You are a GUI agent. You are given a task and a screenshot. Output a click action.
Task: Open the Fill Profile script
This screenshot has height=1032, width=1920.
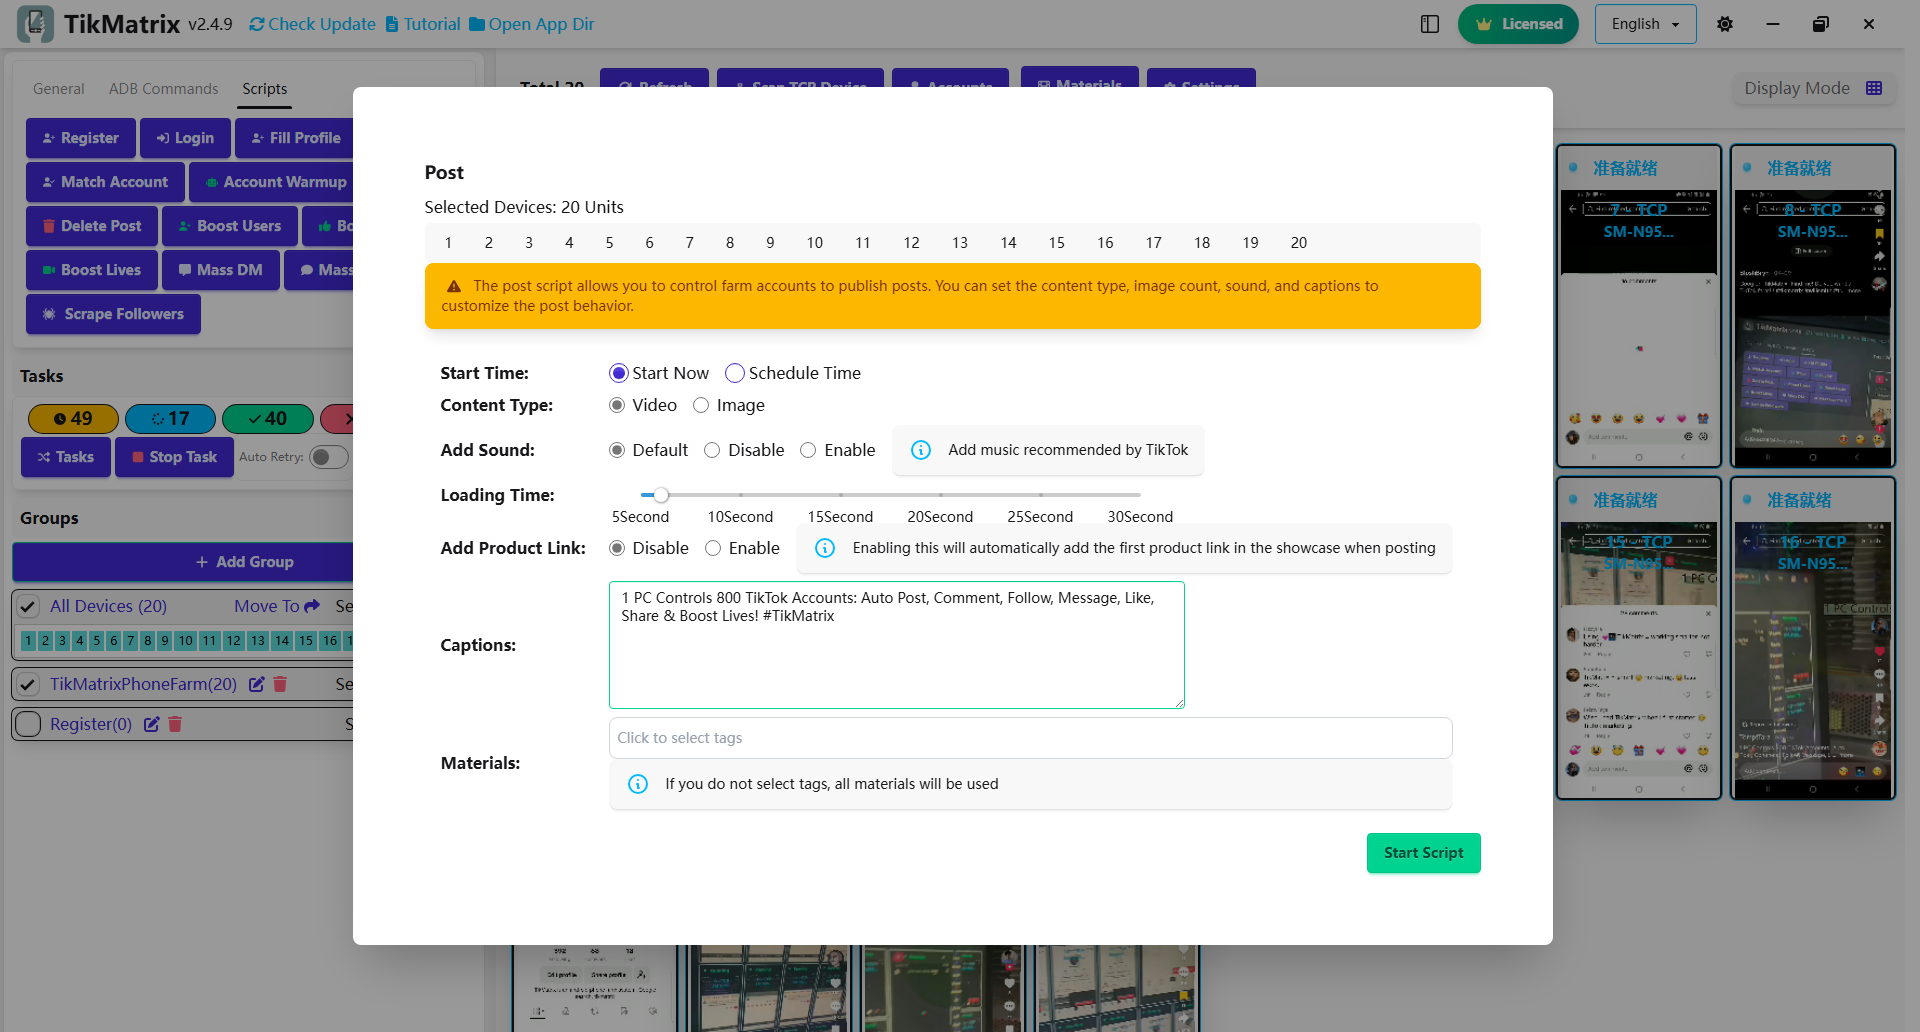pyautogui.click(x=295, y=138)
